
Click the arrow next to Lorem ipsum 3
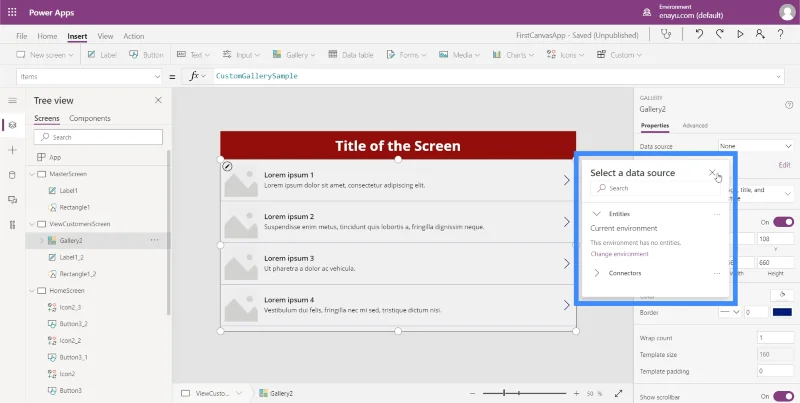tap(566, 263)
